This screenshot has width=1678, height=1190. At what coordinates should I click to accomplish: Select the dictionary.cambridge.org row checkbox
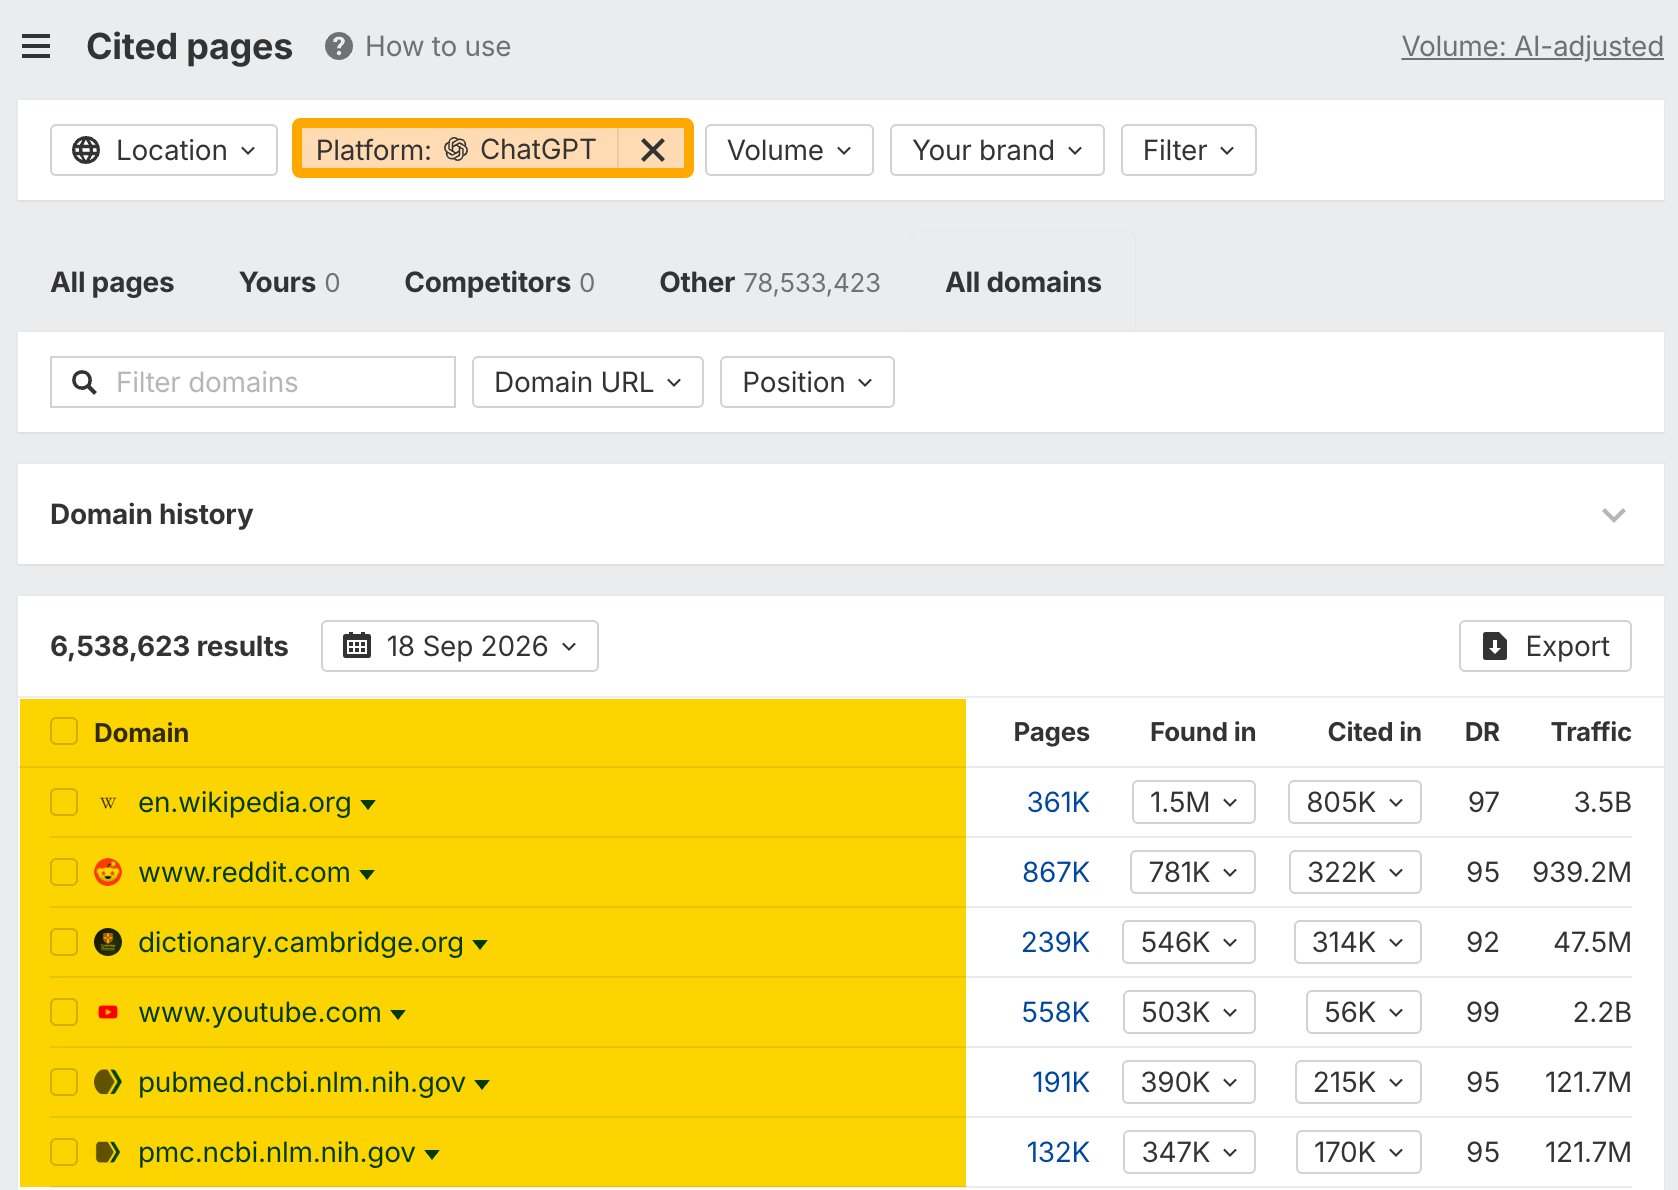[64, 942]
